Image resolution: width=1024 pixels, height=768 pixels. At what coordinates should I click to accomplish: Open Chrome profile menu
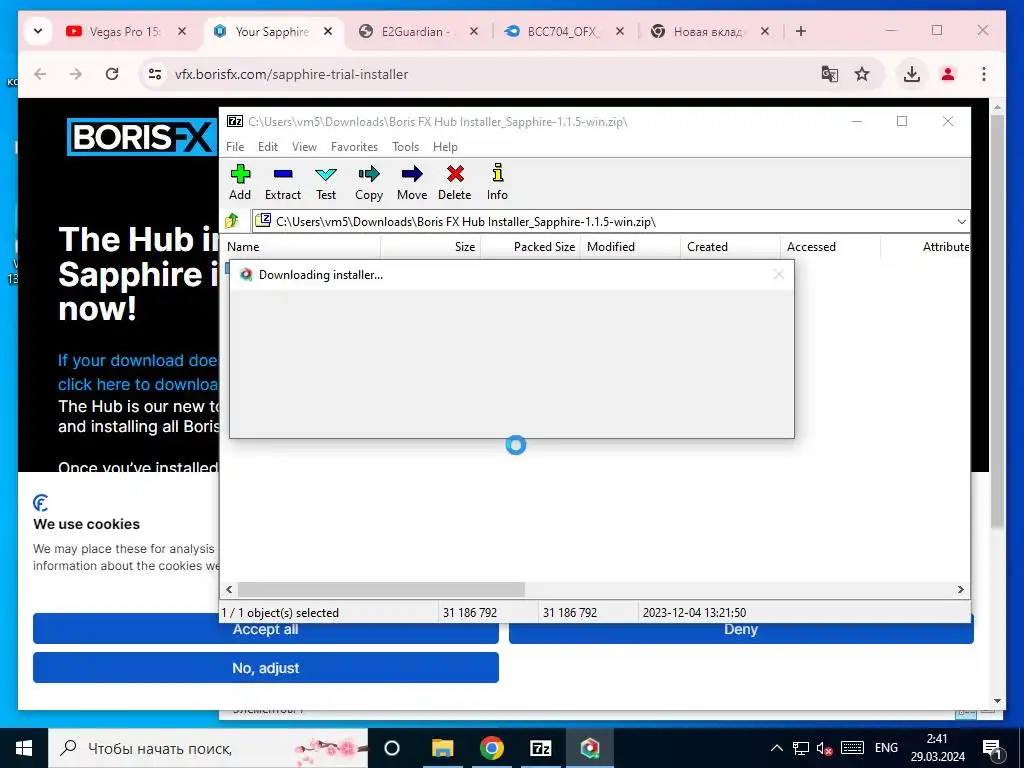(948, 74)
